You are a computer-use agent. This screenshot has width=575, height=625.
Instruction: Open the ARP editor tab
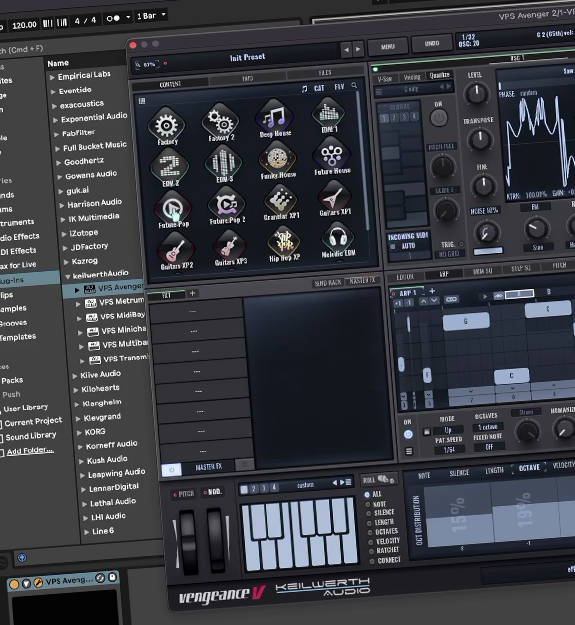pyautogui.click(x=444, y=274)
